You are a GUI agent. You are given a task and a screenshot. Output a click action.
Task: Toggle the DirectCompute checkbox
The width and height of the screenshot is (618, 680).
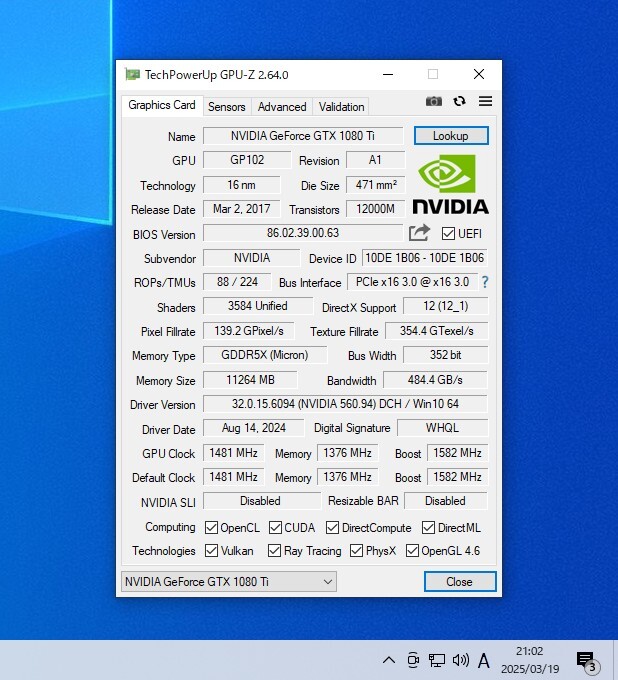333,527
